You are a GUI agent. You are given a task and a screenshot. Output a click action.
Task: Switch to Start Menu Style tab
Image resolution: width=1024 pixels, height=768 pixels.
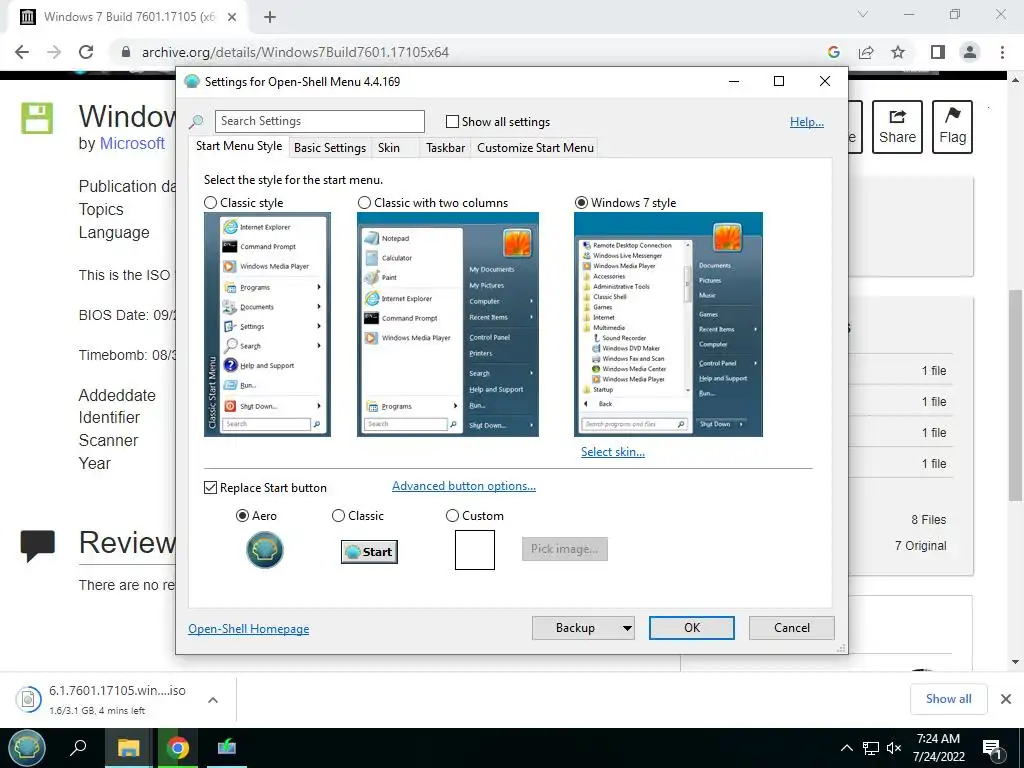(x=239, y=146)
